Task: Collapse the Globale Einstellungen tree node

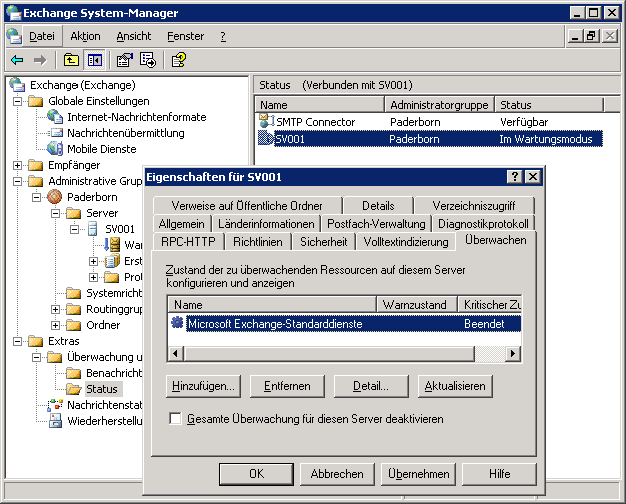Action: [x=17, y=101]
